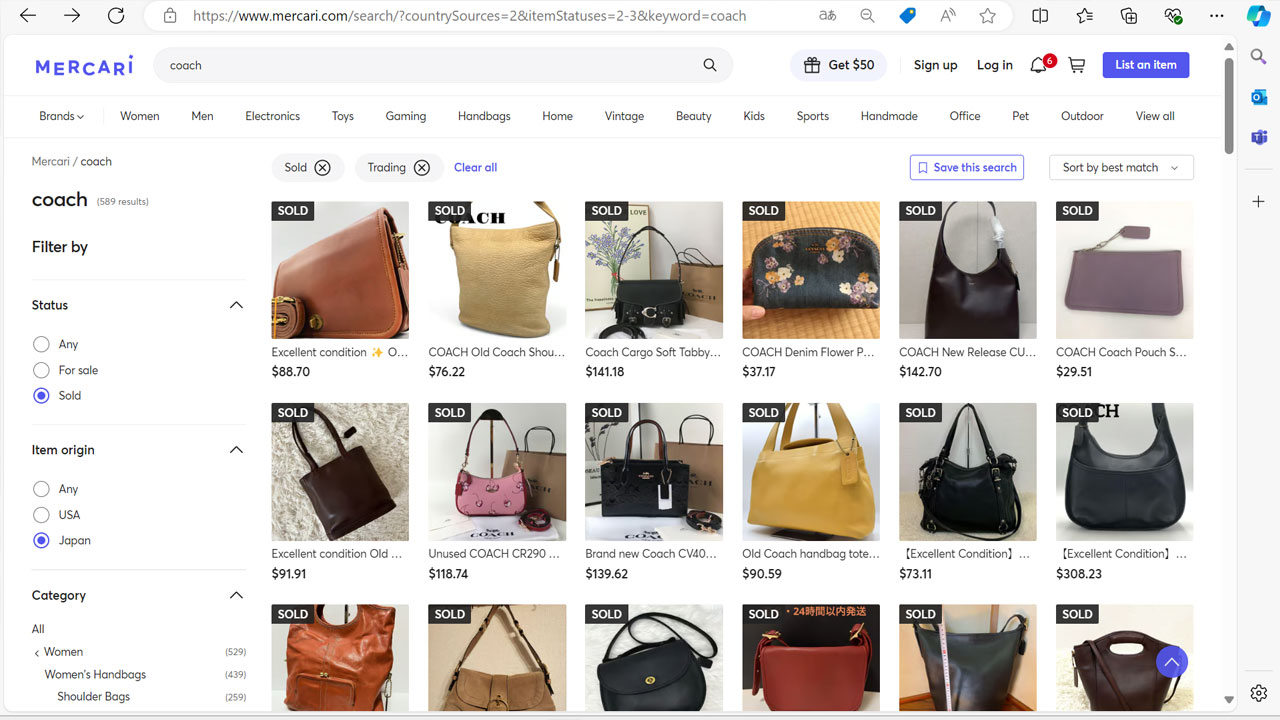Viewport: 1280px width, 720px height.
Task: Open the Electronics category
Action: coord(272,116)
